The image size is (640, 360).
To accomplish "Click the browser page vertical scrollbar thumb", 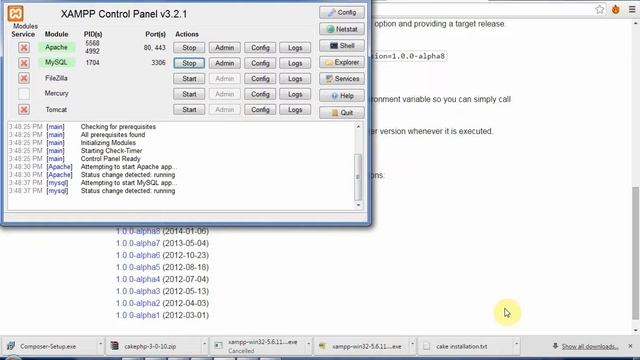I will [x=636, y=253].
